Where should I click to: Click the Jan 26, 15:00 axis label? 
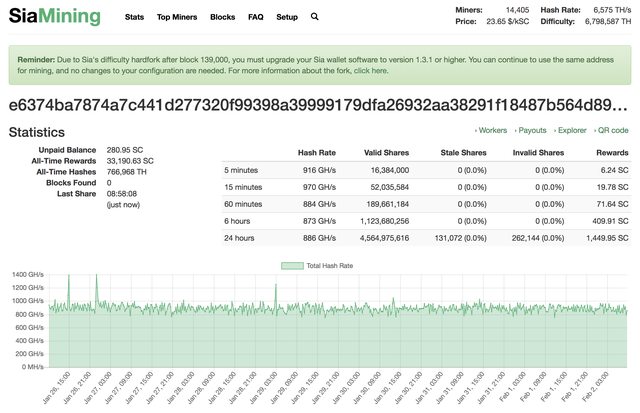pyautogui.click(x=57, y=387)
